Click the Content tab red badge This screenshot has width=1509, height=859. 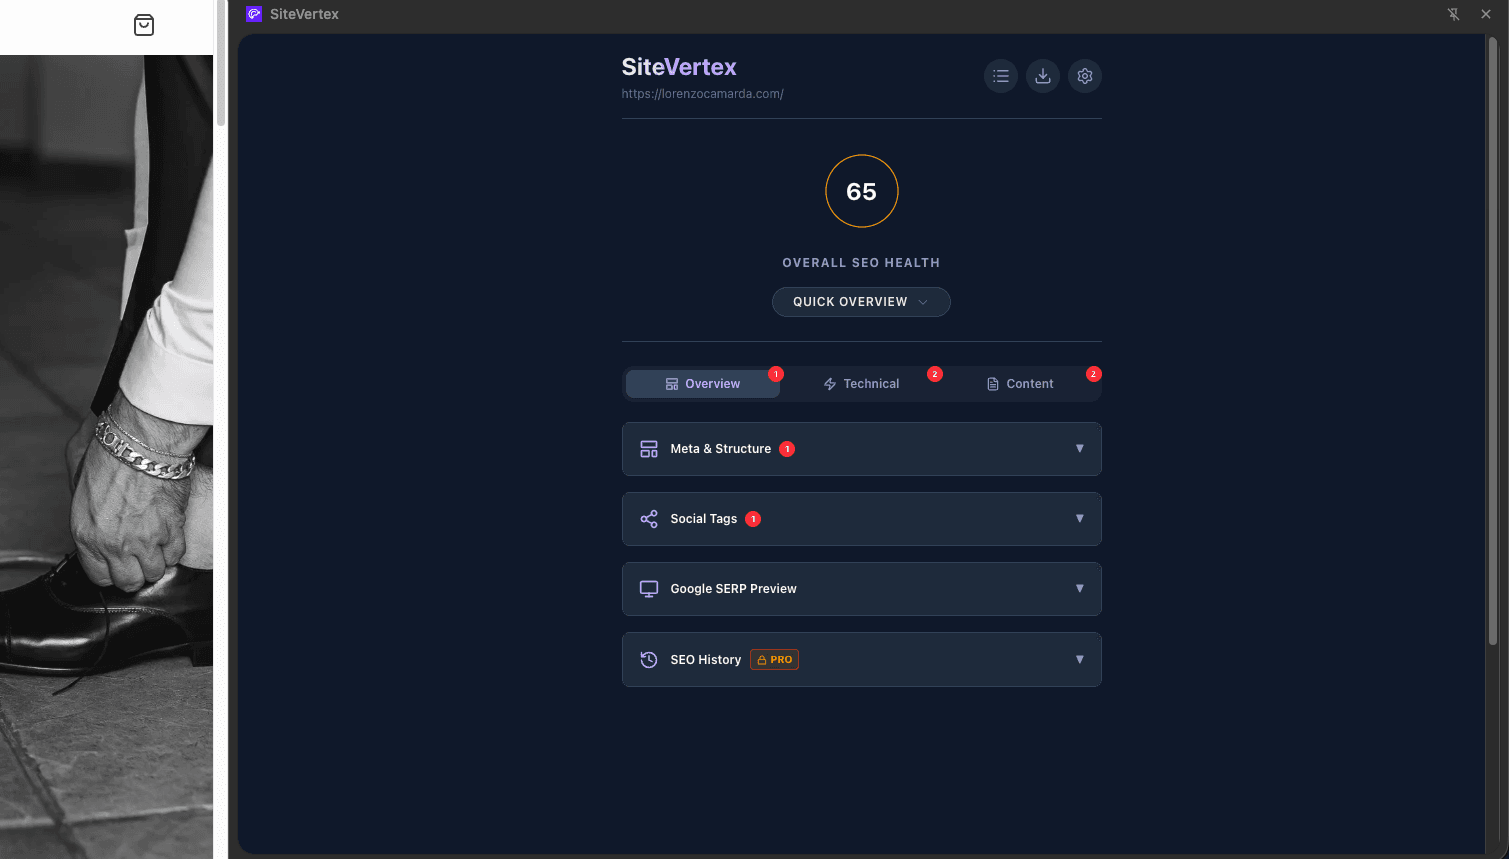[1094, 374]
